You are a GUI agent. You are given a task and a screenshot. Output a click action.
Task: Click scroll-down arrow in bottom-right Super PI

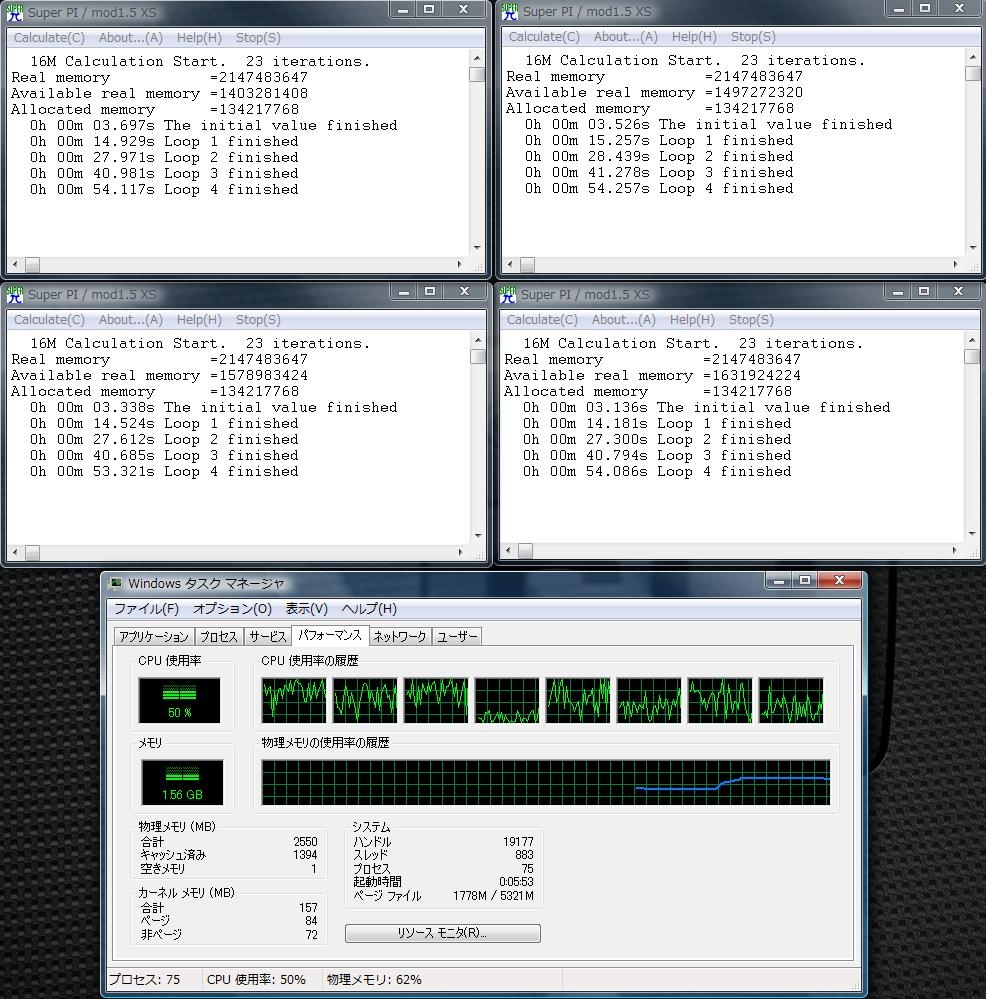pos(971,534)
